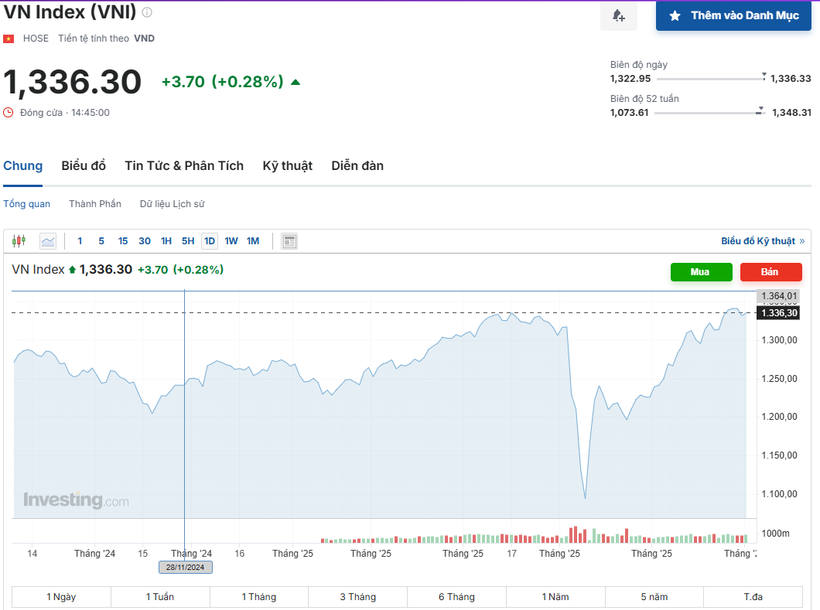Screen dimensions: 820x610
Task: Select the candlestick chart icon
Action: click(19, 240)
